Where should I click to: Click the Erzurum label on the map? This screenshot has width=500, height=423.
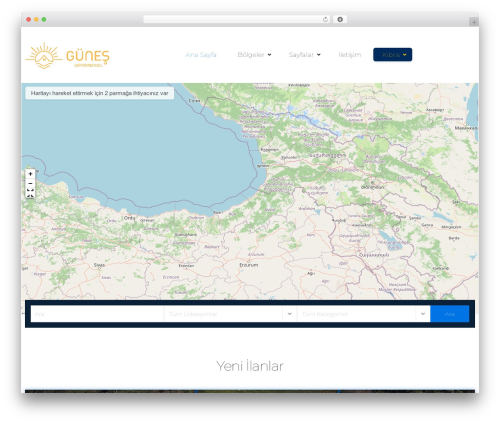[249, 265]
